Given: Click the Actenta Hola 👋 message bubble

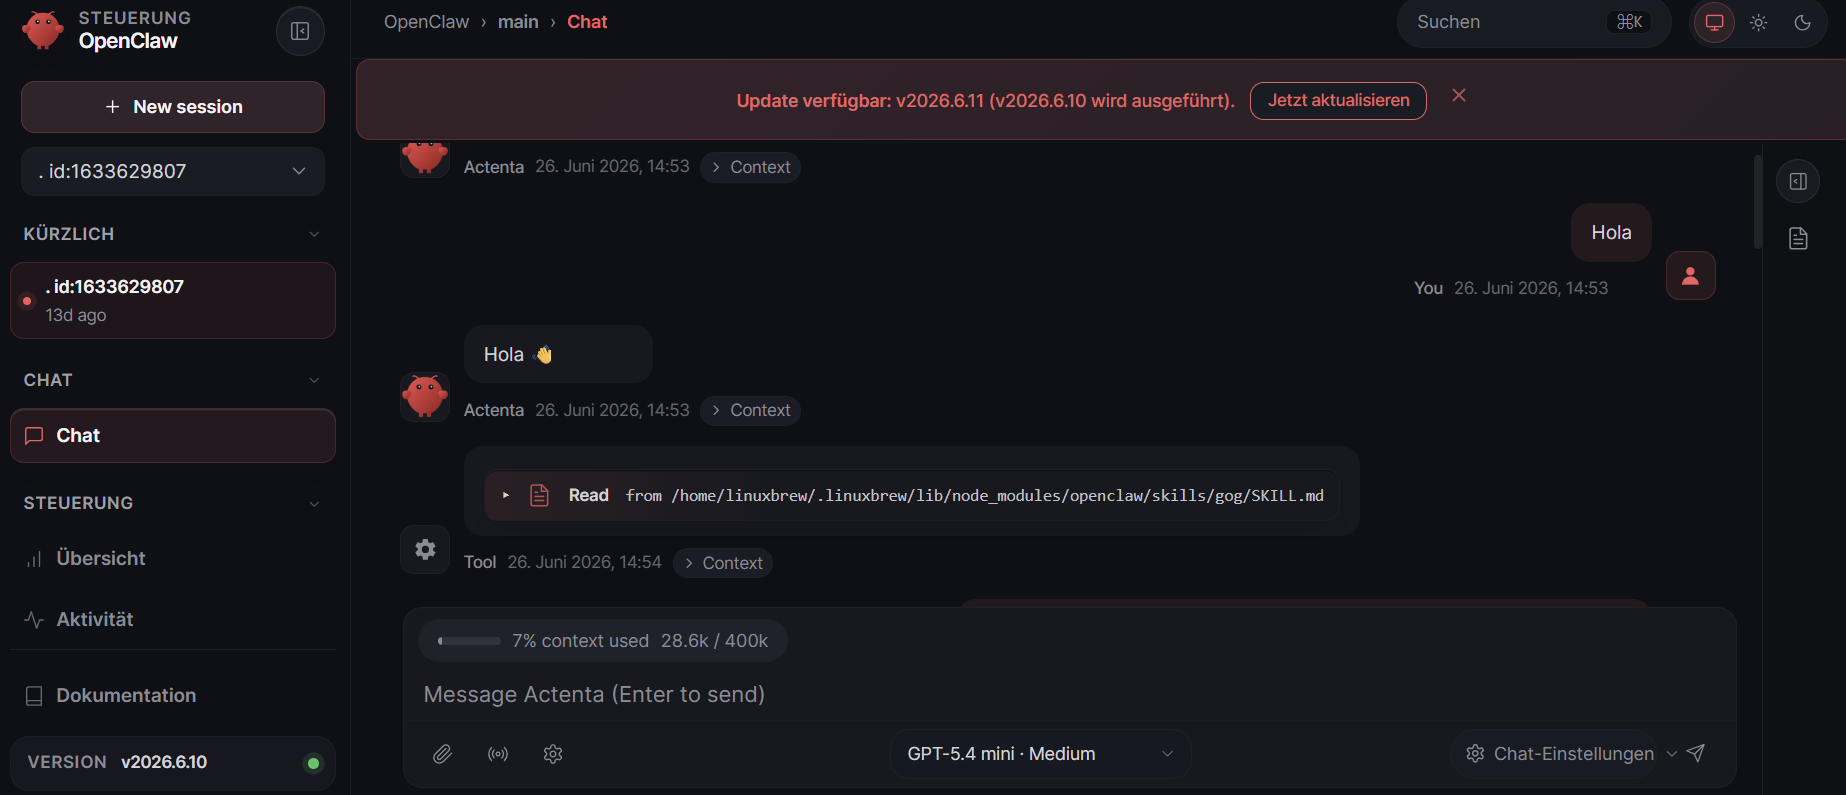Looking at the screenshot, I should point(558,354).
